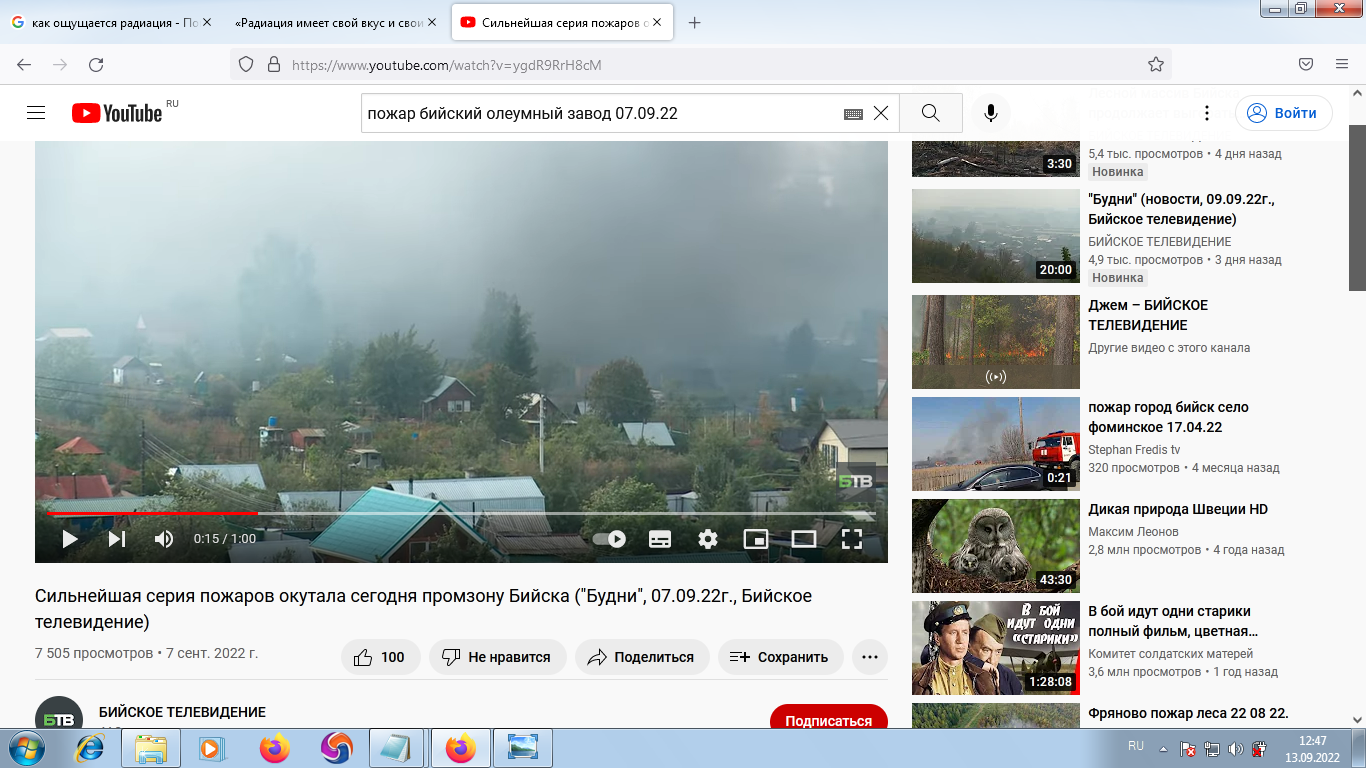Skip to the next video

pos(117,539)
